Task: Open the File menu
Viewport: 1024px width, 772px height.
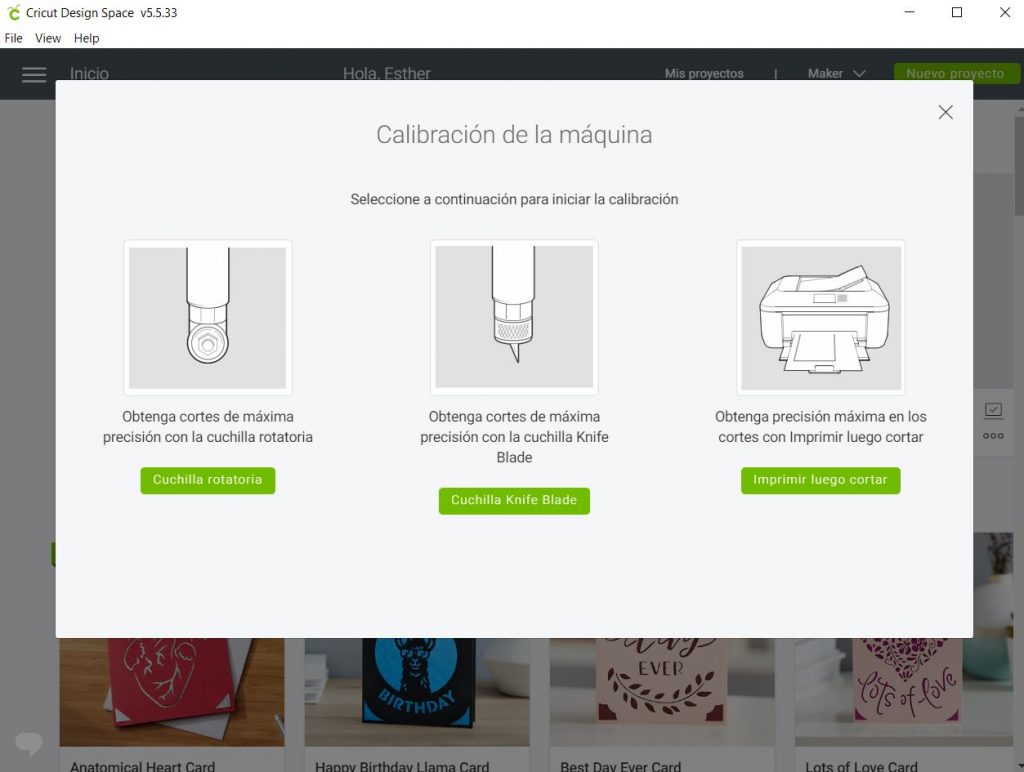Action: (x=14, y=38)
